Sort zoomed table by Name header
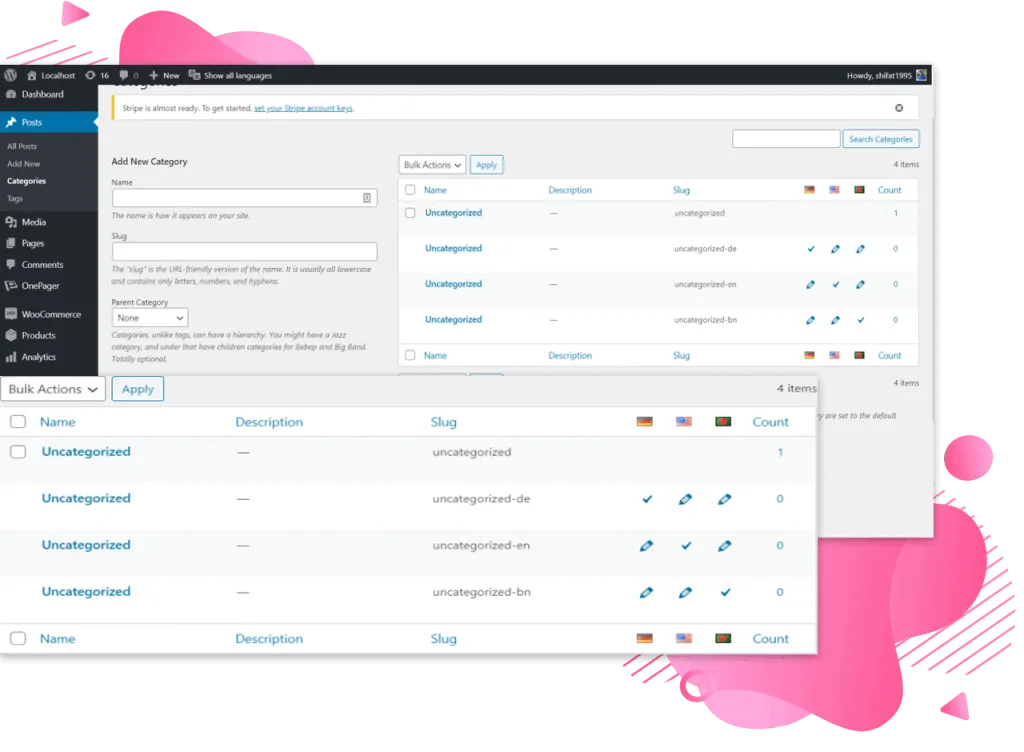The image size is (1024, 752). [57, 422]
